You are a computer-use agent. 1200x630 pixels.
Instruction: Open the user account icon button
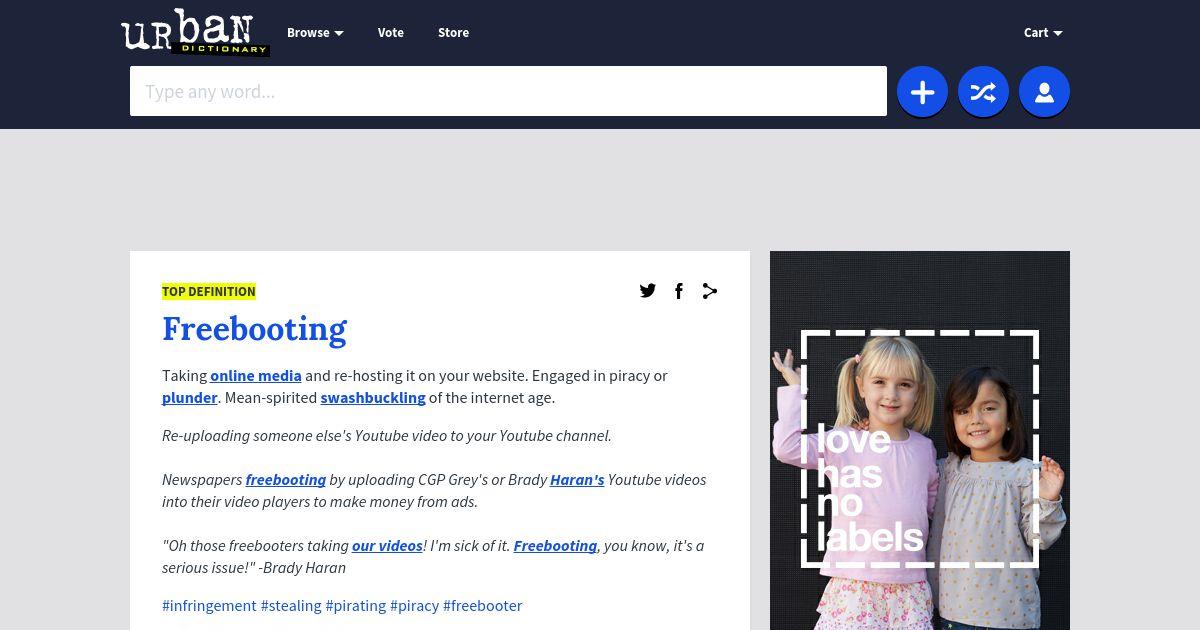point(1044,92)
